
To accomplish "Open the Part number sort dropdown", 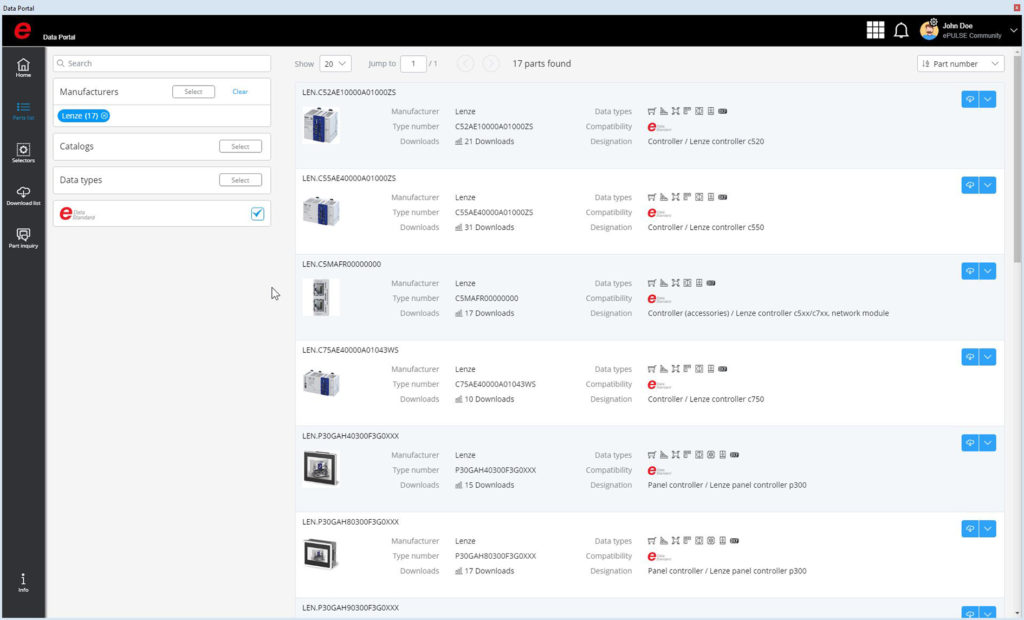I will point(960,64).
